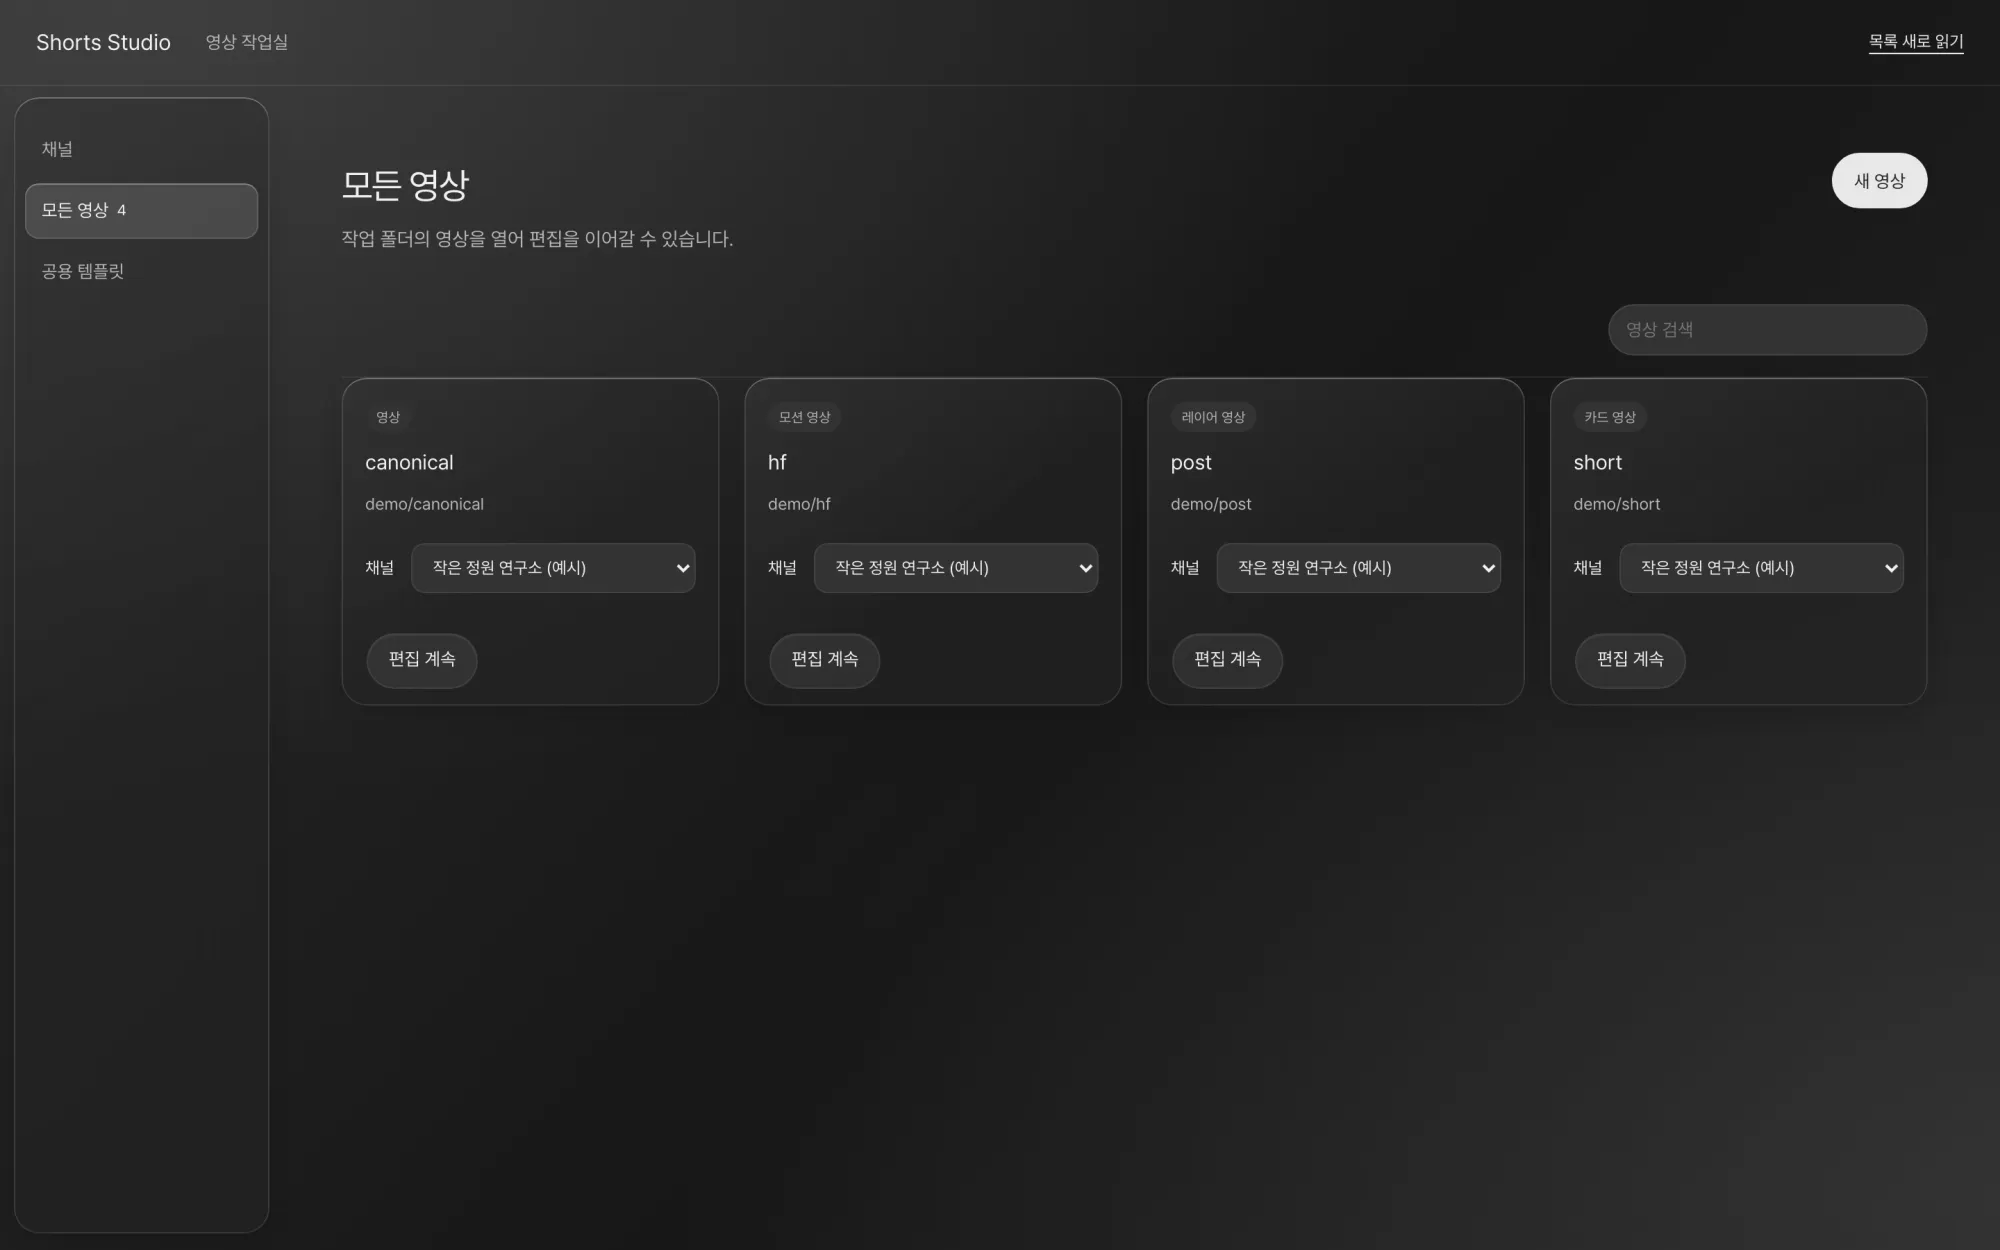Screen dimensions: 2000x1250
Task: Click the 모든 영상 page heading
Action: 405,185
